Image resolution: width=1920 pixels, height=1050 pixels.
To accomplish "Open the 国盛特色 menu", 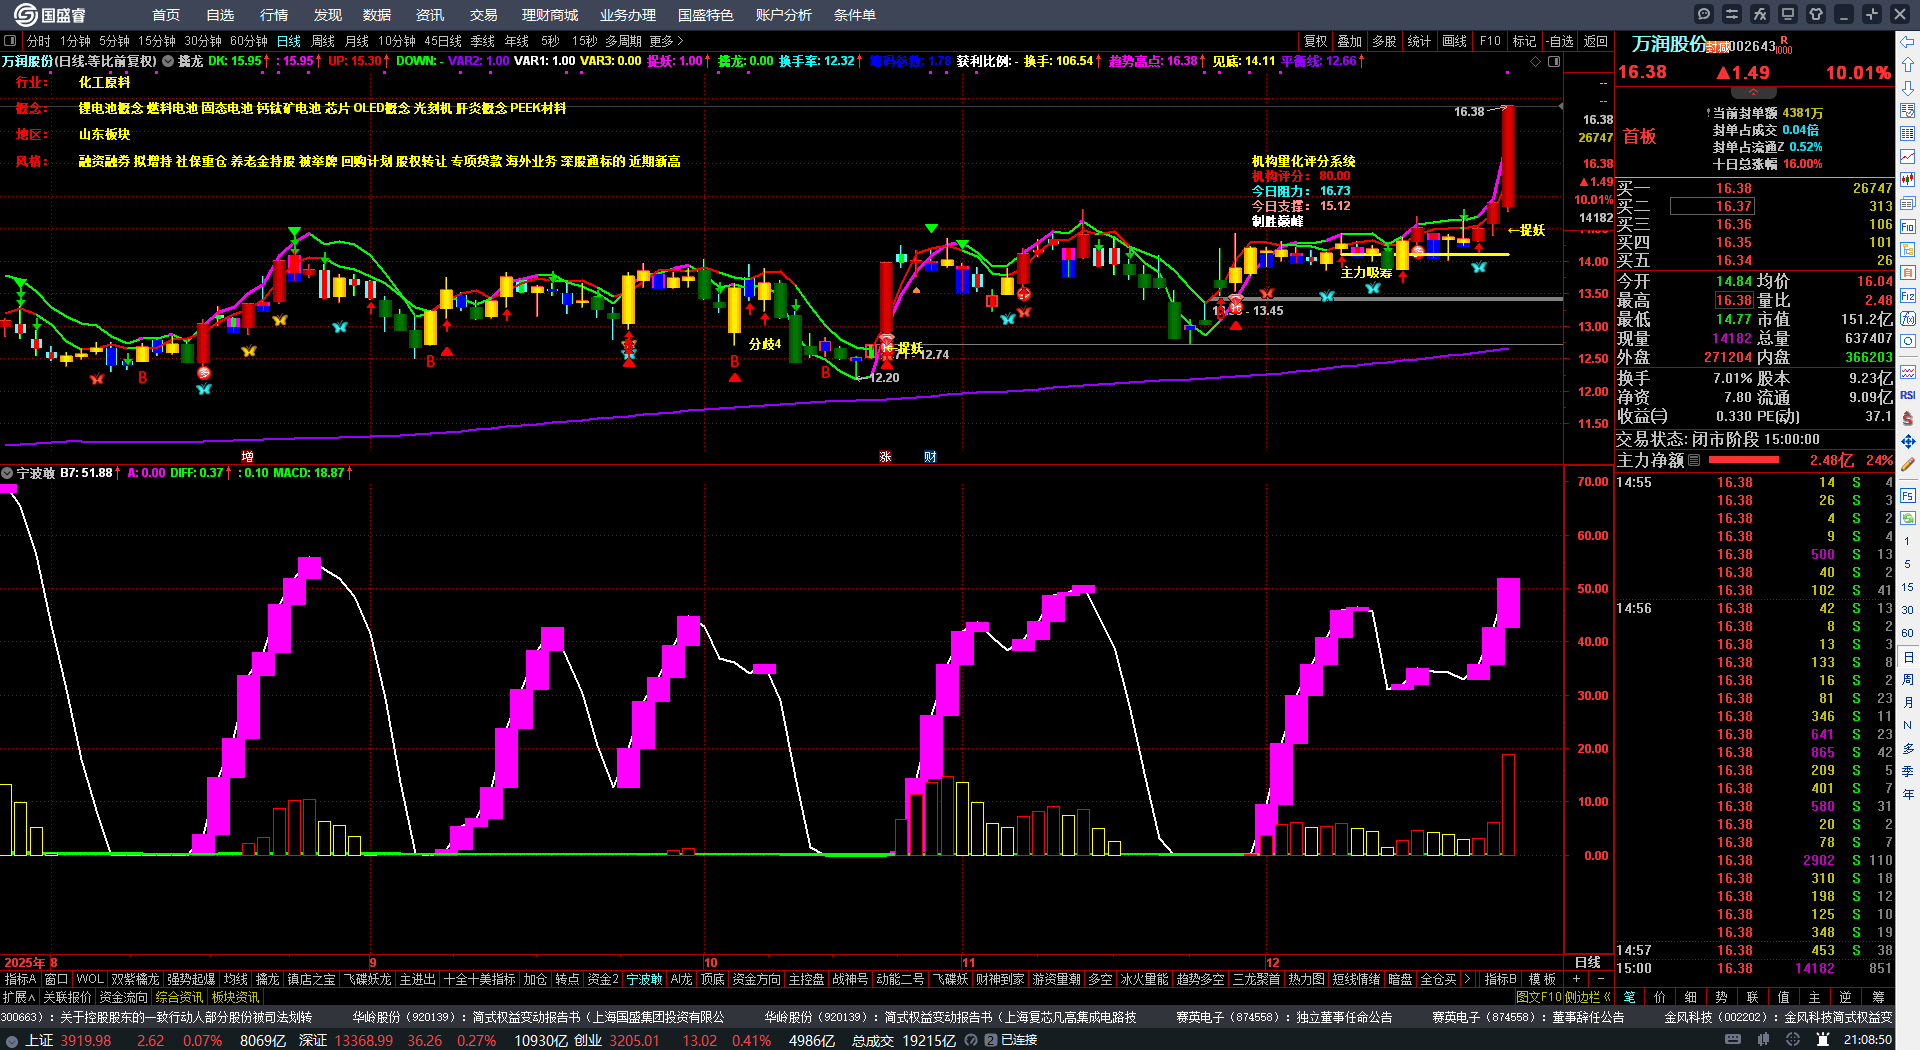I will pyautogui.click(x=706, y=15).
